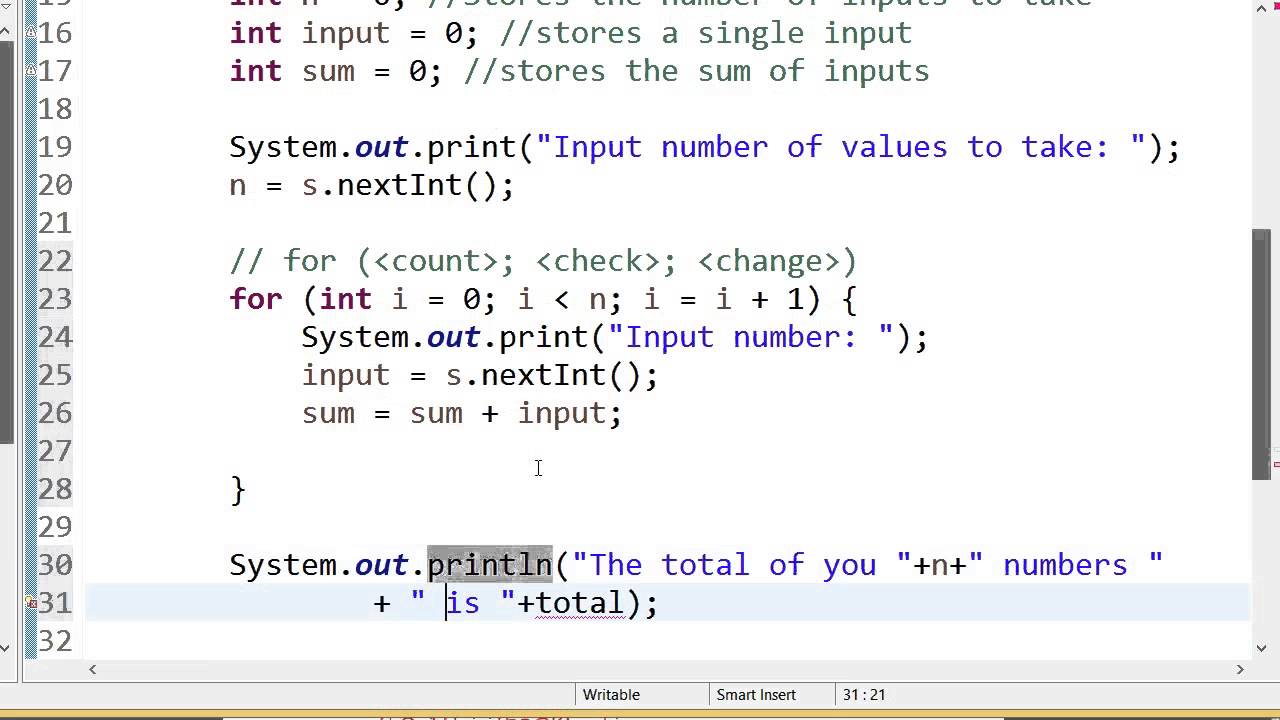
Task: Click the comment "stores the sum of inputs"
Action: click(696, 71)
